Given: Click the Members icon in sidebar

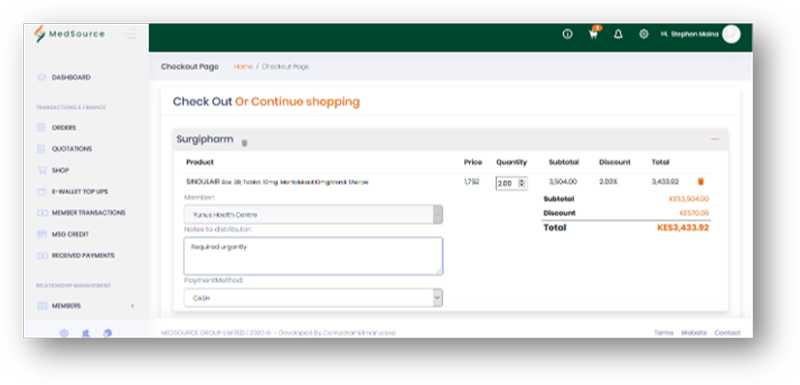Looking at the screenshot, I should pyautogui.click(x=41, y=306).
